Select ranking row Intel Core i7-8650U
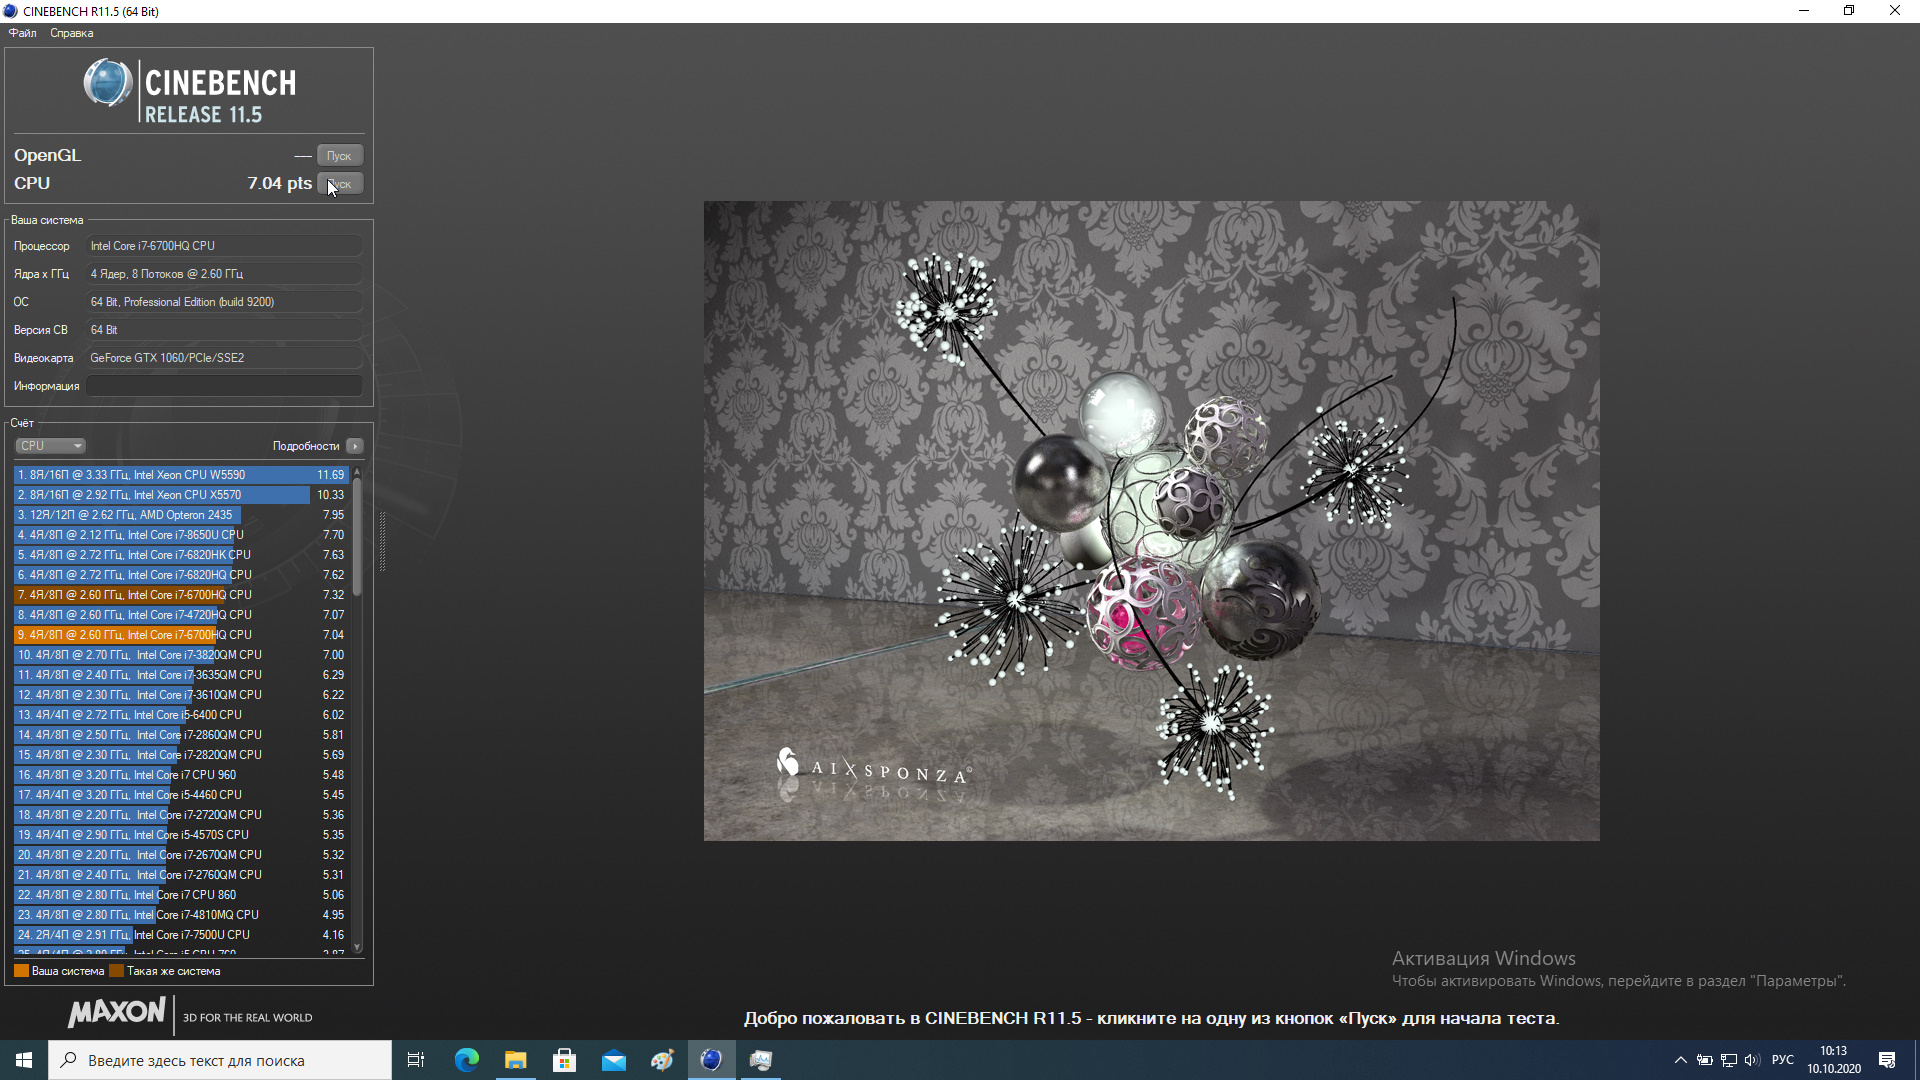The image size is (1920, 1080). [x=181, y=535]
